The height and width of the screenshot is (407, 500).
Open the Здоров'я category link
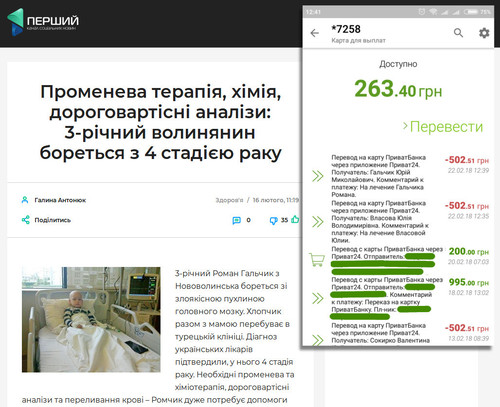pyautogui.click(x=229, y=200)
